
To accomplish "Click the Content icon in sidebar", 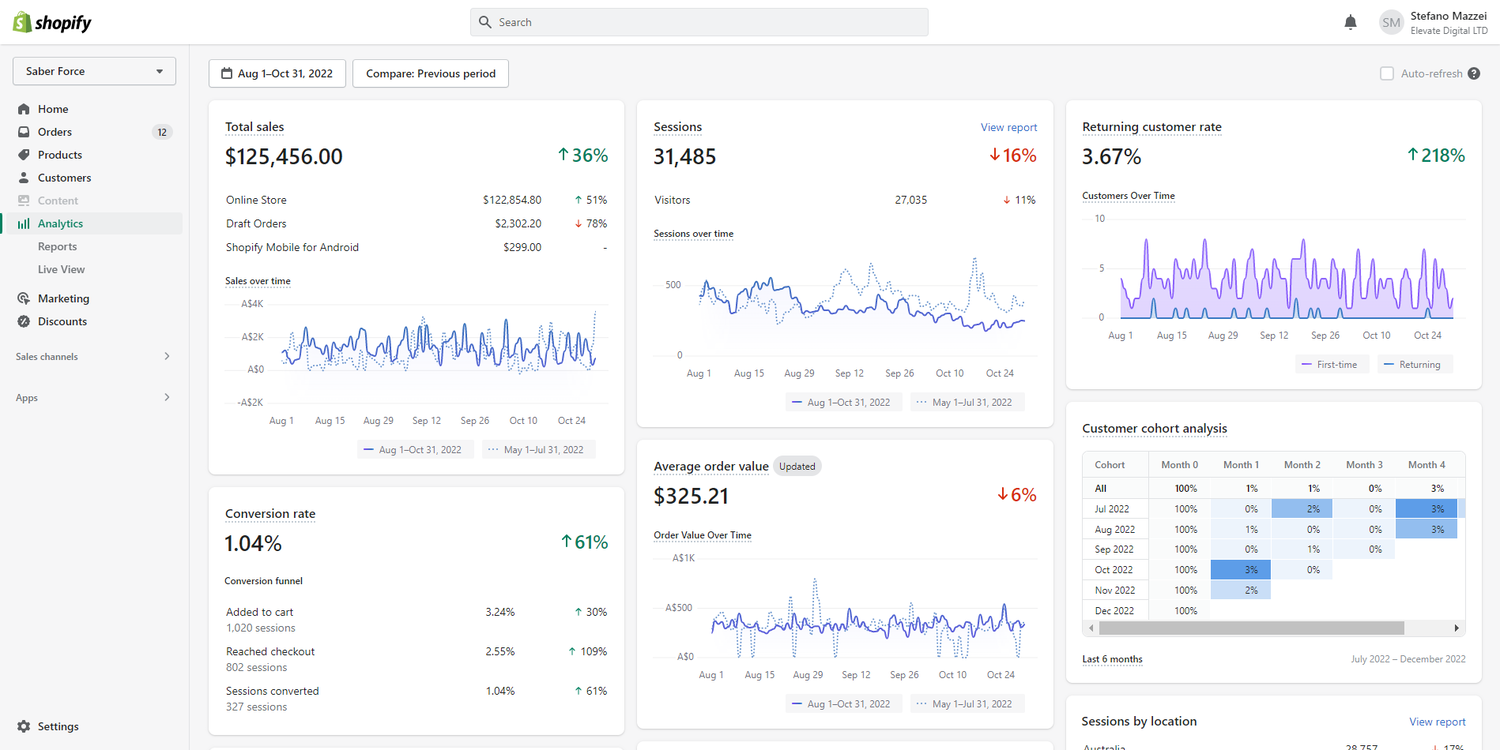I will point(24,201).
